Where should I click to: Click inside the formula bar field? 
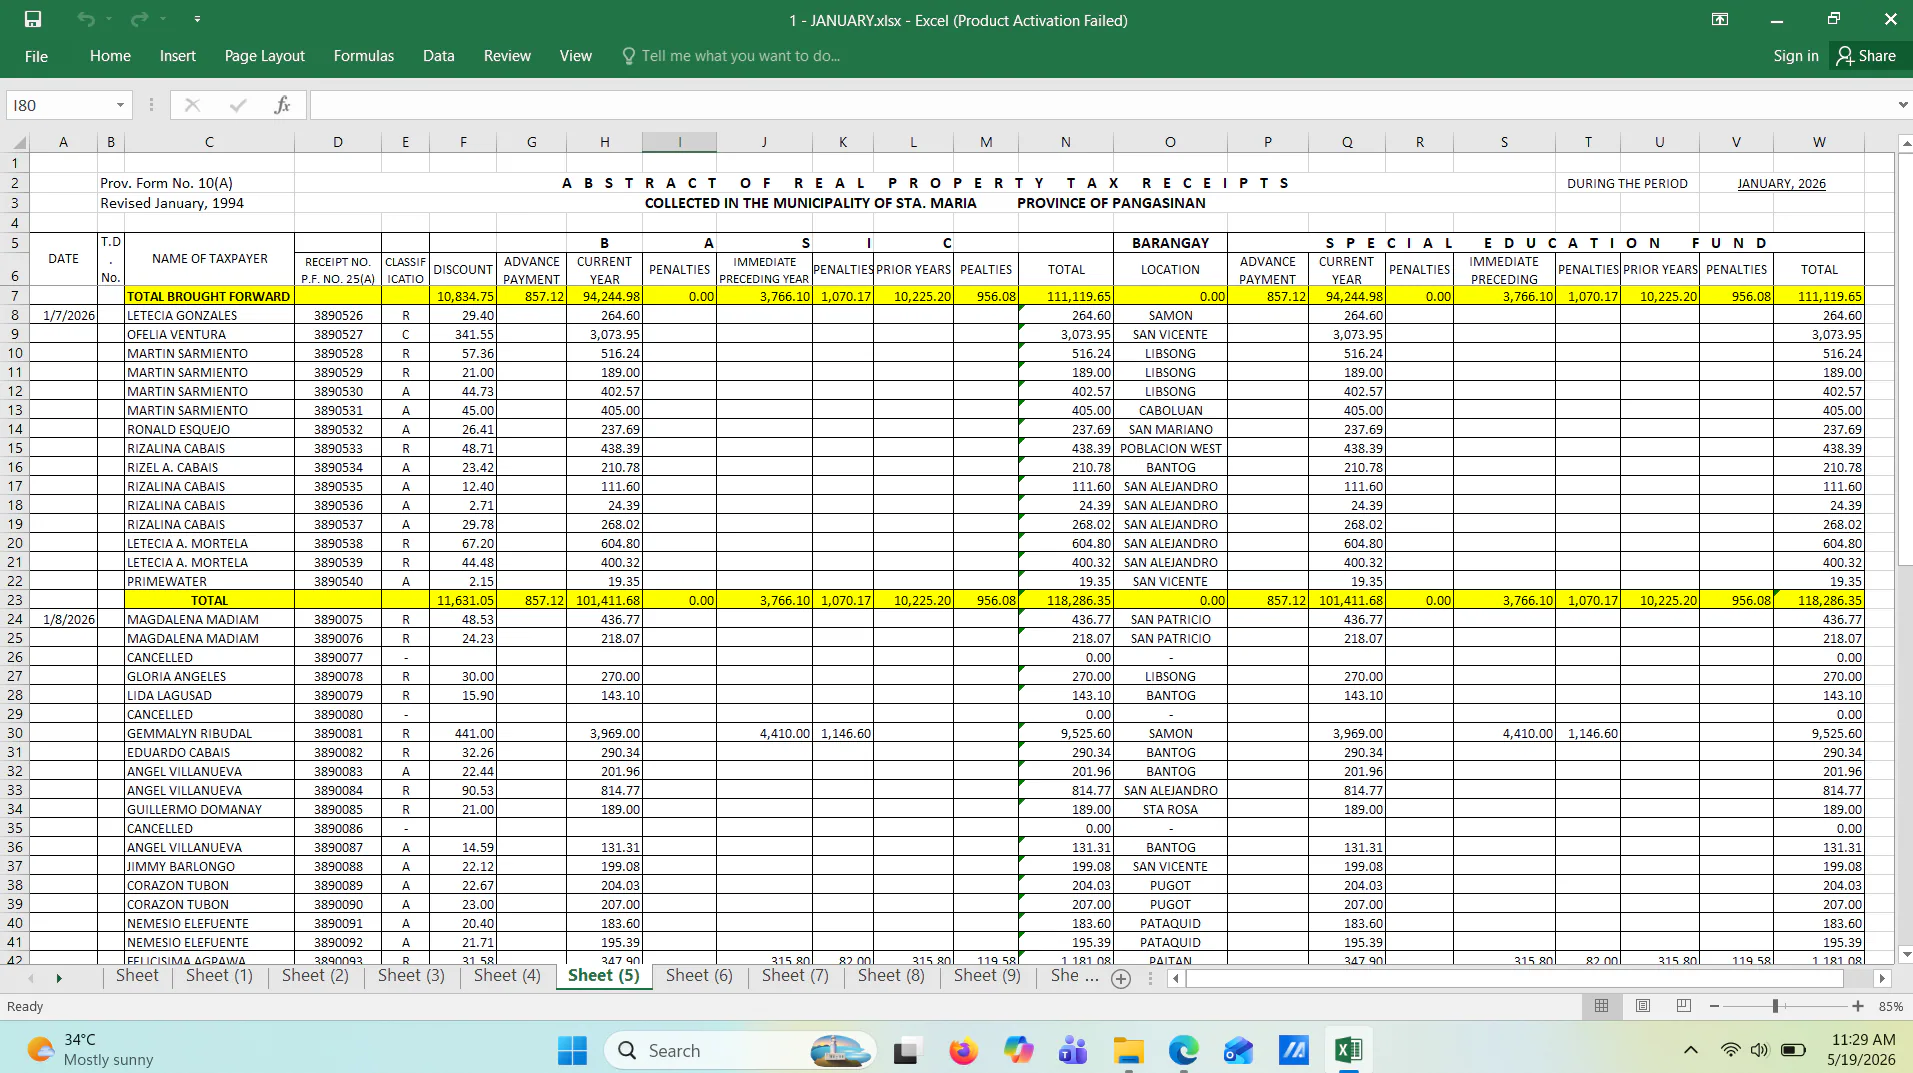(x=1100, y=105)
